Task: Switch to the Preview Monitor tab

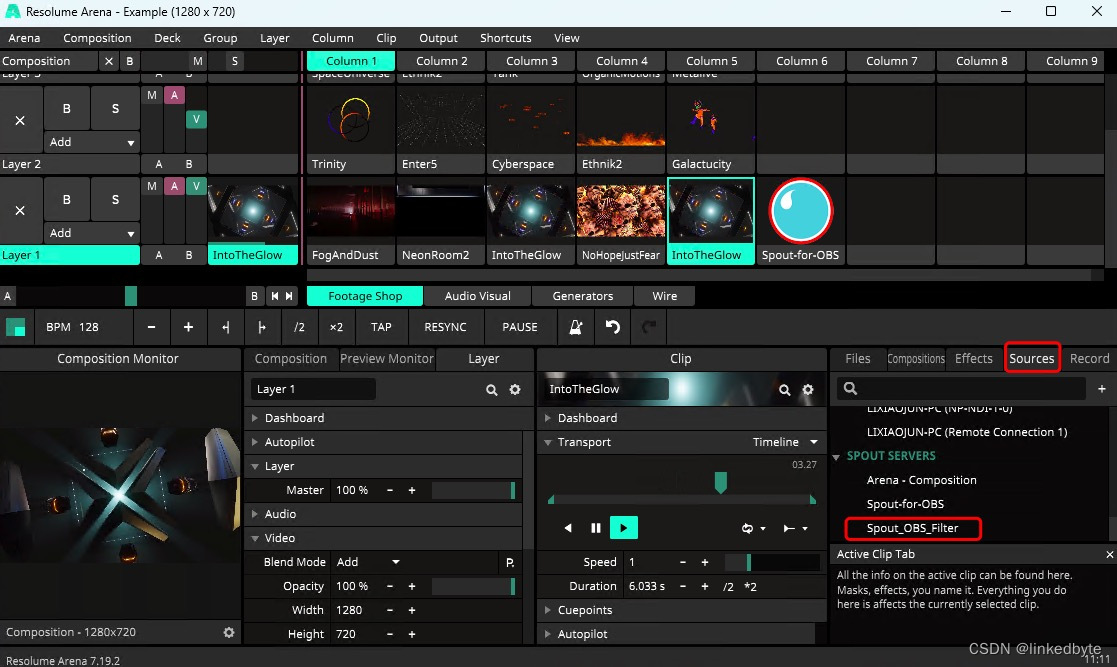Action: click(387, 358)
